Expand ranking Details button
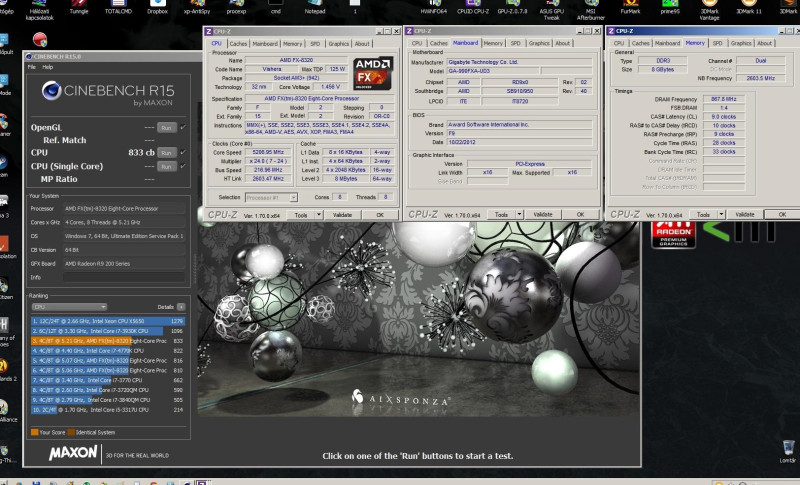 coord(181,307)
